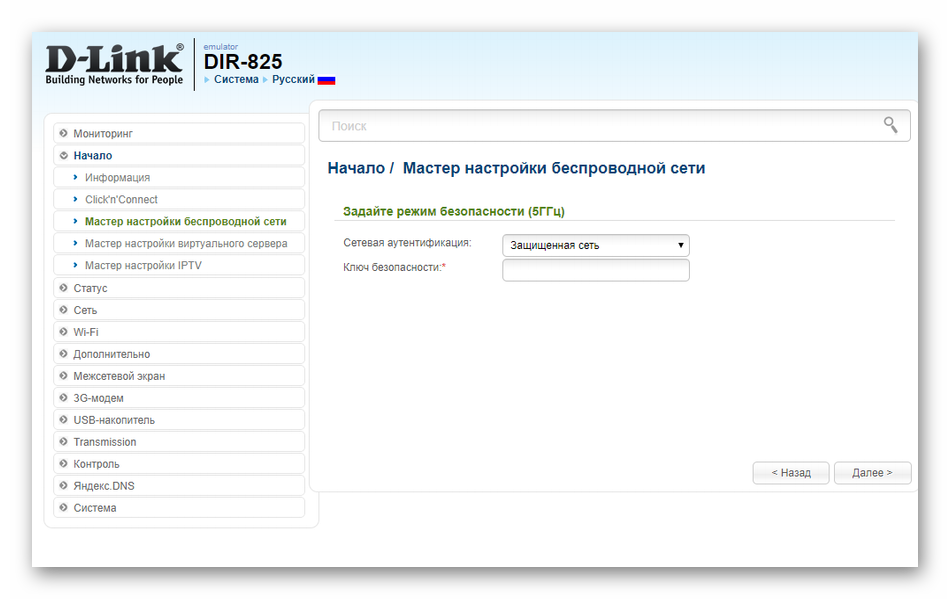Open Мастер настройки виртуального сервера

click(185, 243)
